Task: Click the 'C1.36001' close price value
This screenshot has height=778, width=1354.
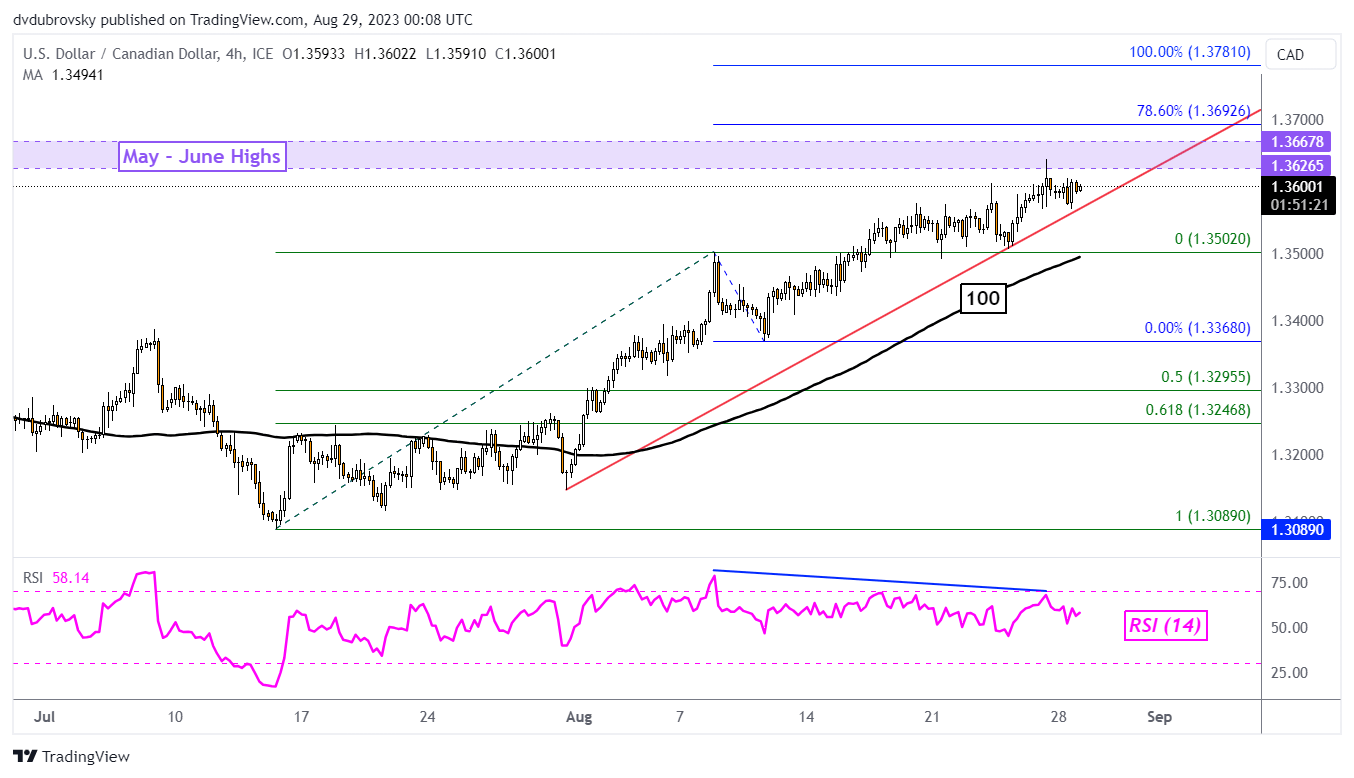Action: coord(526,54)
